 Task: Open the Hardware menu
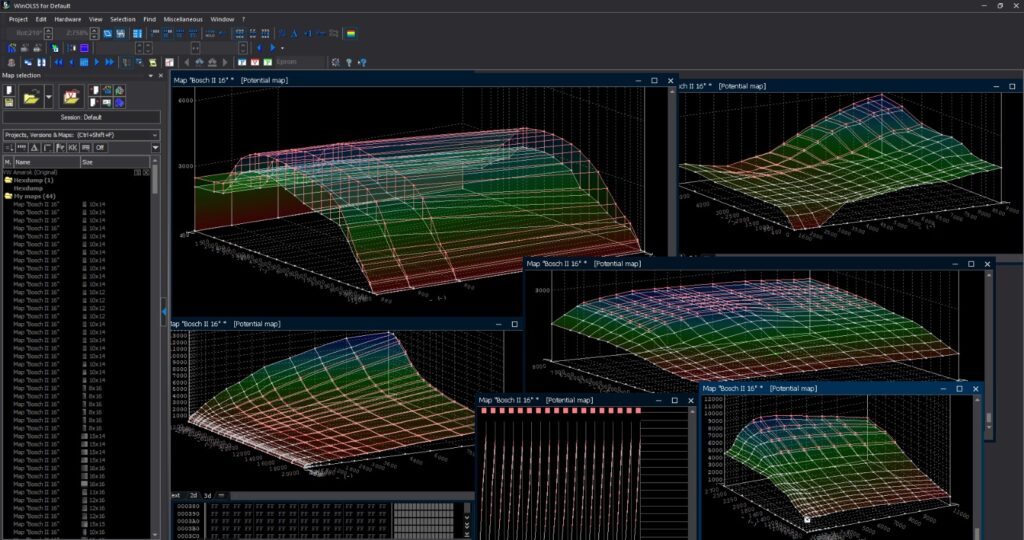pos(68,19)
